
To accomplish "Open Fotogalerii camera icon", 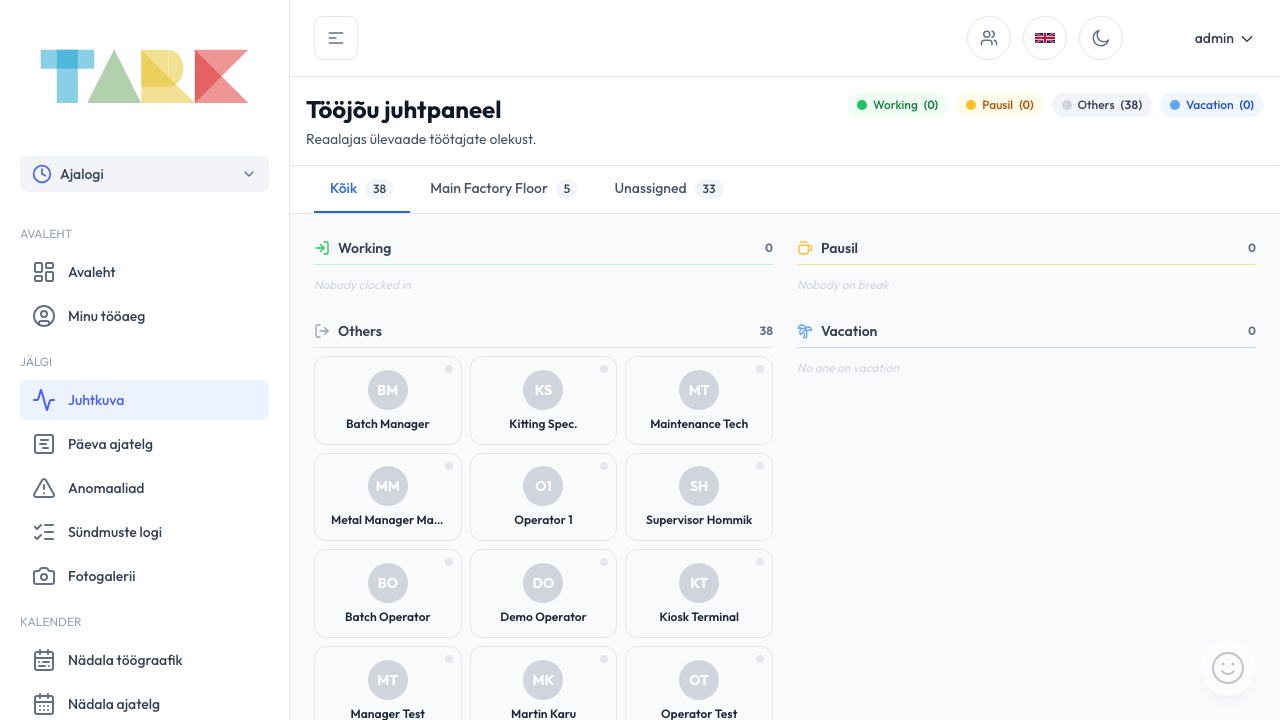I will coord(44,576).
